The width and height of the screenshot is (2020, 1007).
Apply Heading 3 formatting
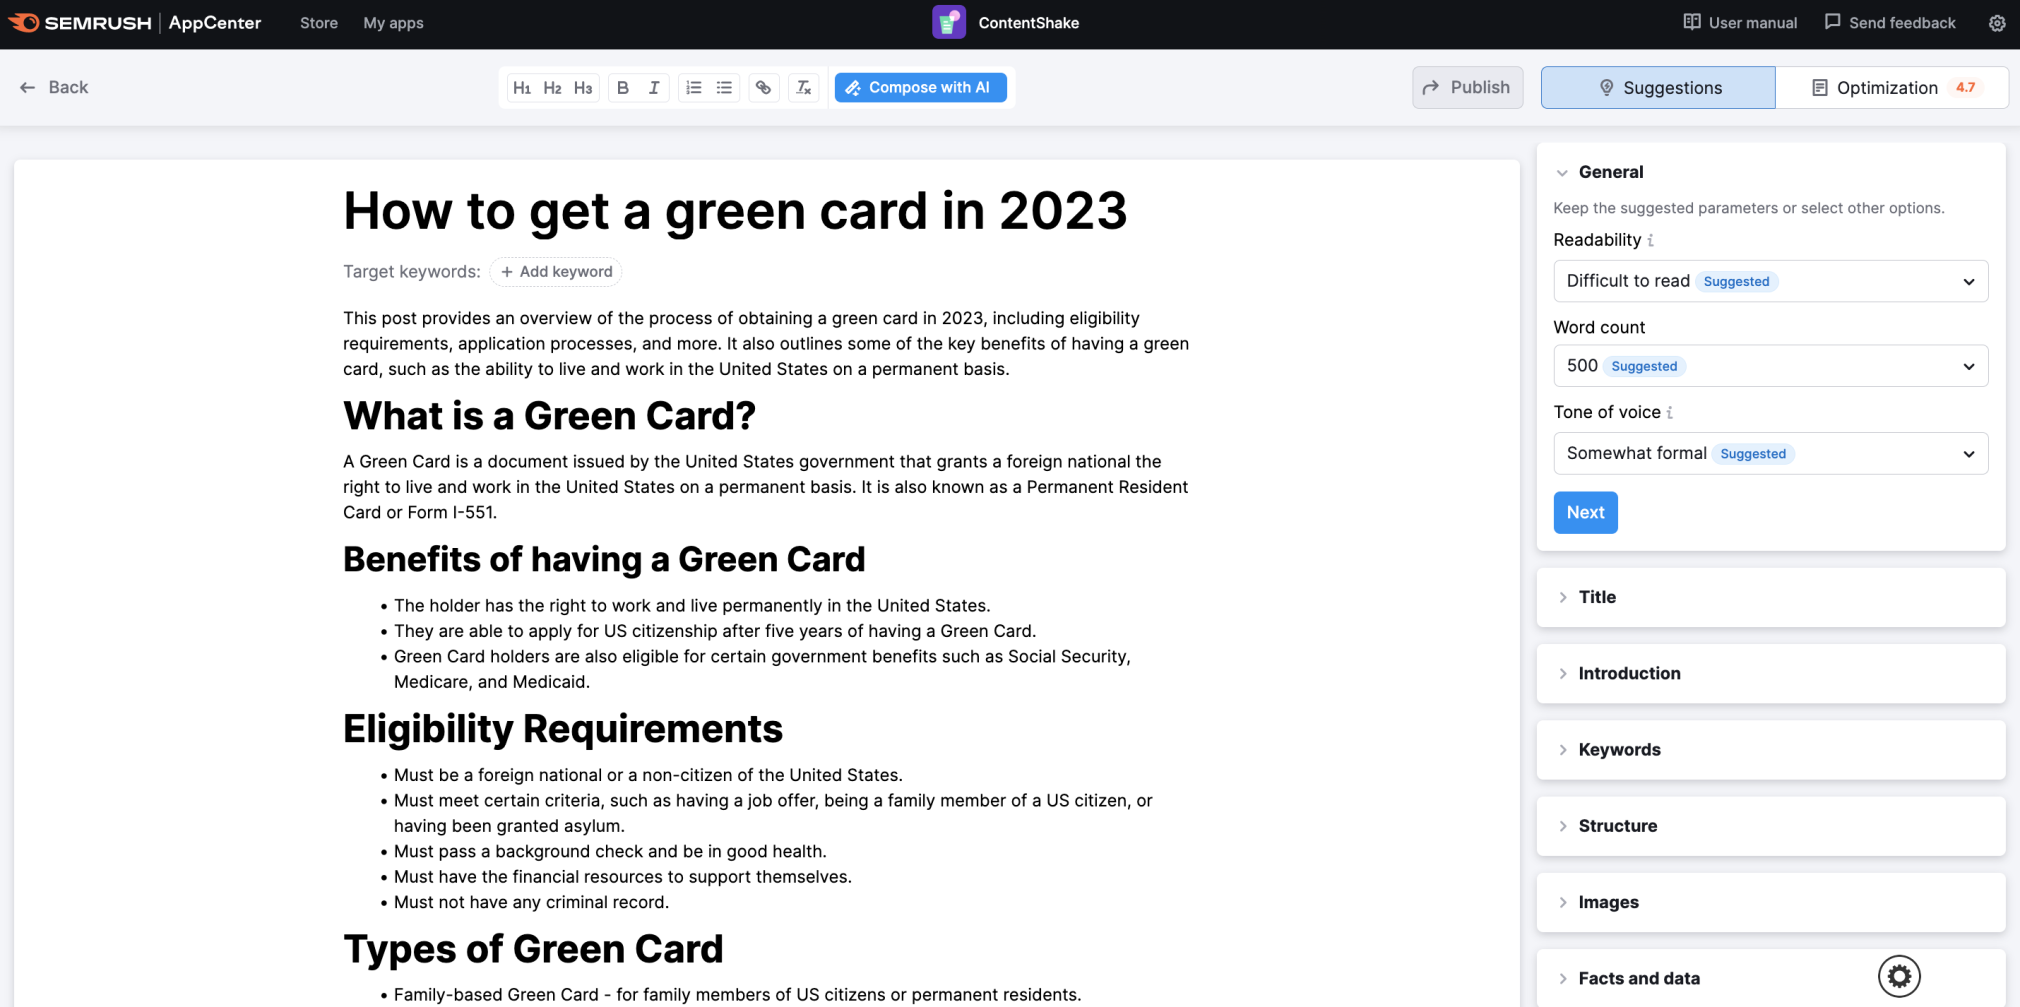click(583, 88)
